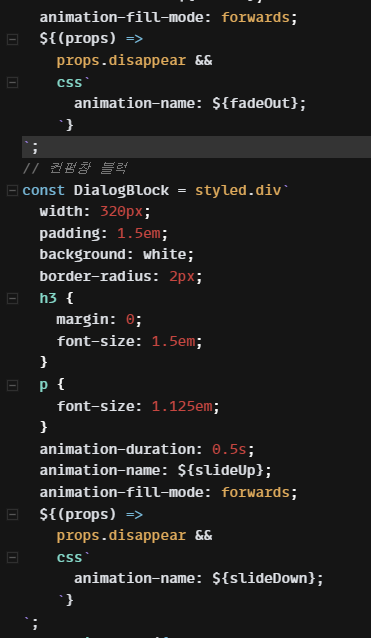The width and height of the screenshot is (371, 638).
Task: Click 'animation-fill-mode: forwards;' line above fadeOut block
Action: pos(169,18)
